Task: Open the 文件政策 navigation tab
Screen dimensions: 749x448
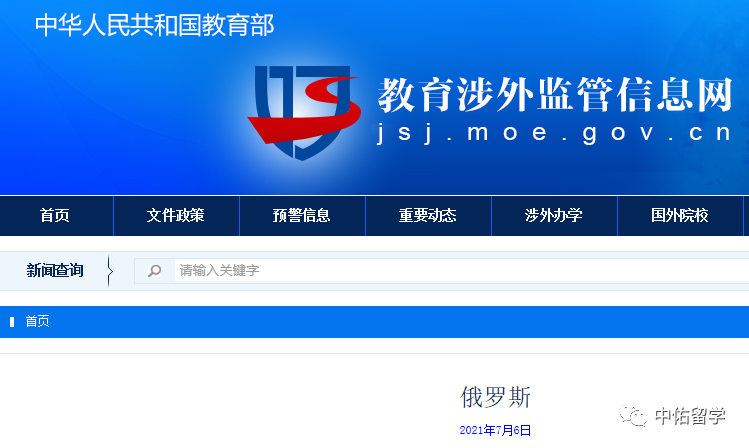Action: coord(175,215)
